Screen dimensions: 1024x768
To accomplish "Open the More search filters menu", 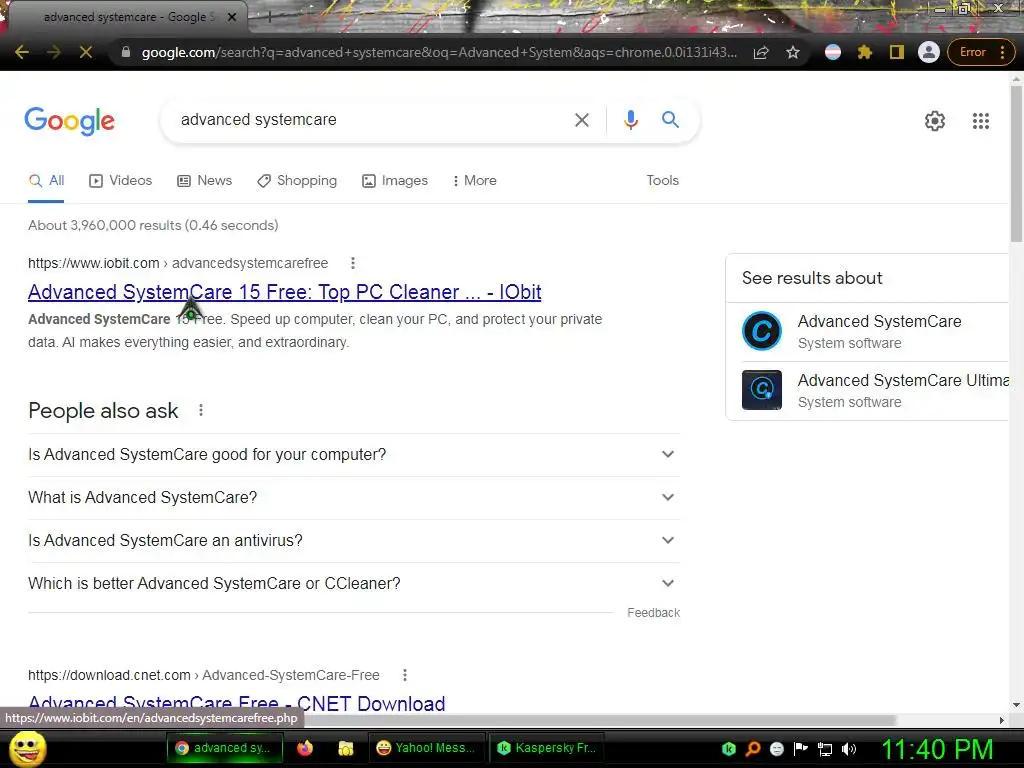I will [x=474, y=181].
